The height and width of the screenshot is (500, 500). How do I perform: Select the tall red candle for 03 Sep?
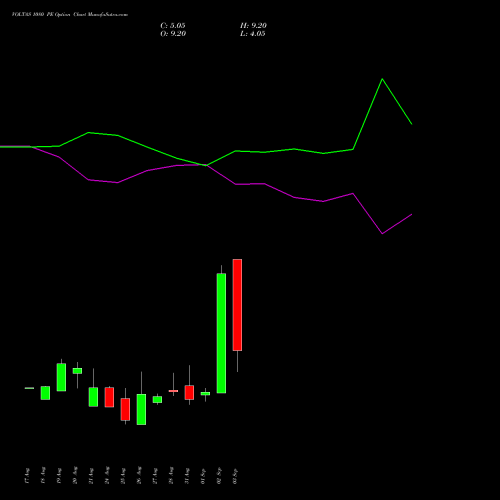(x=237, y=305)
